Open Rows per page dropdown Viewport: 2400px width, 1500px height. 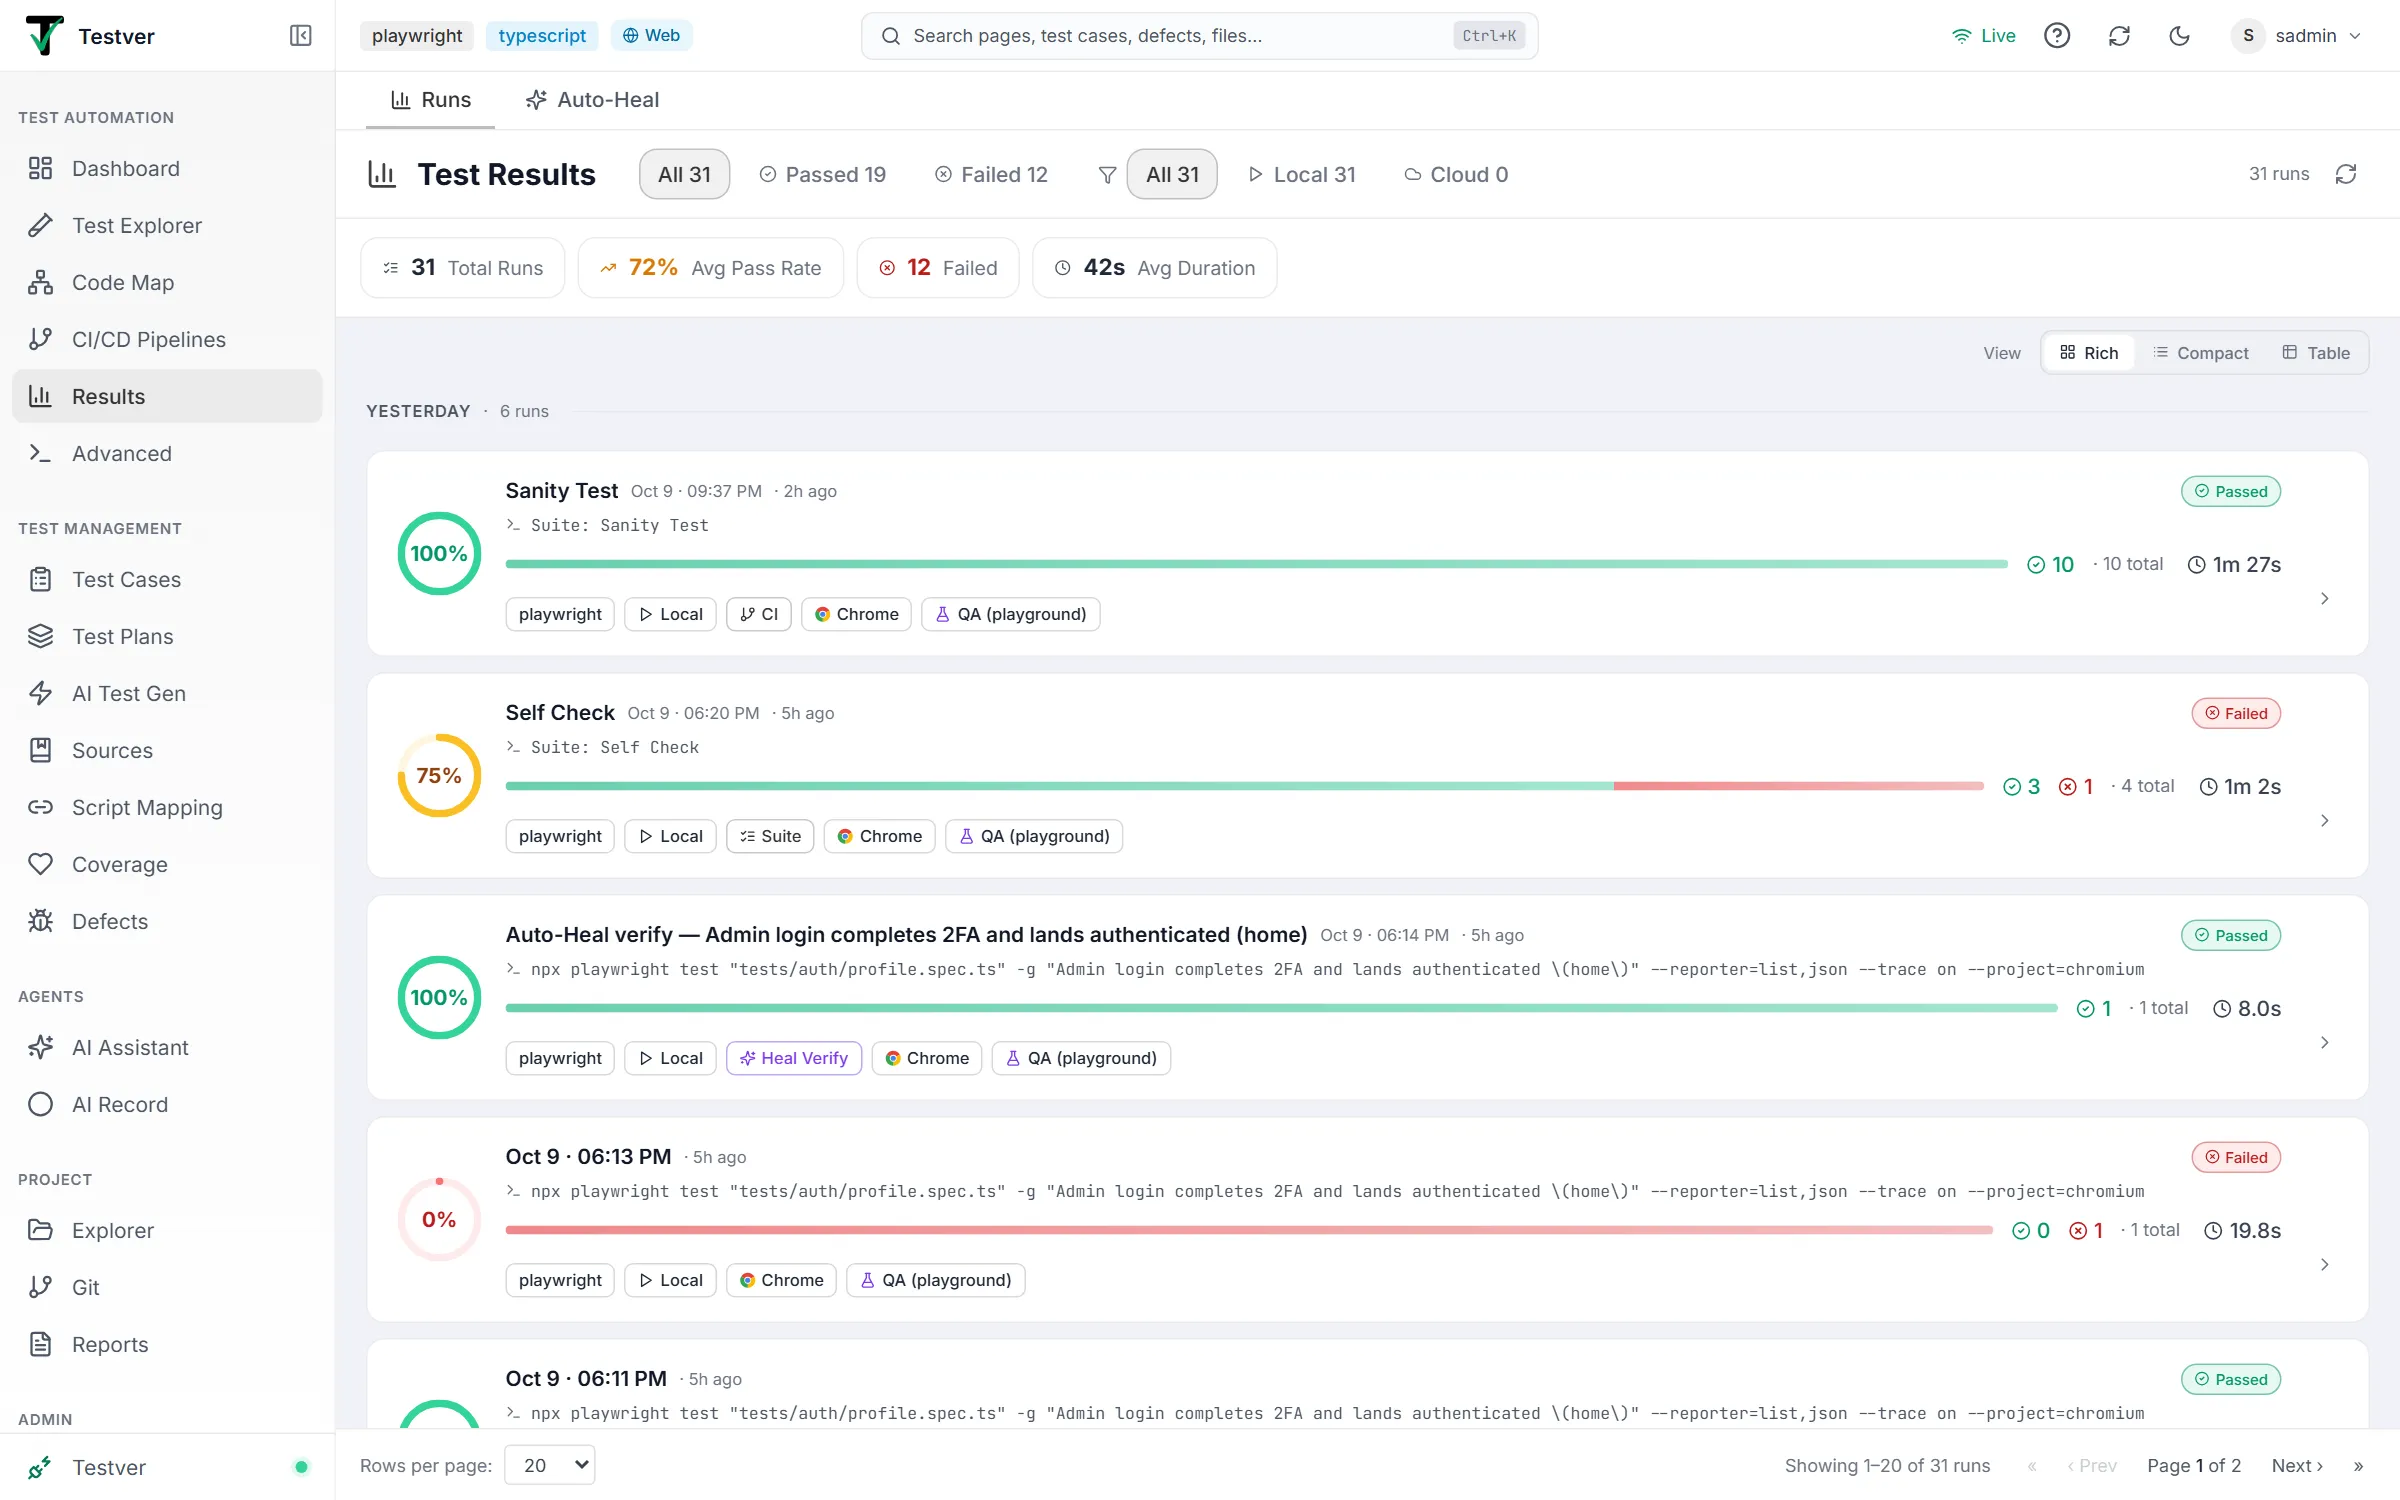coord(550,1465)
